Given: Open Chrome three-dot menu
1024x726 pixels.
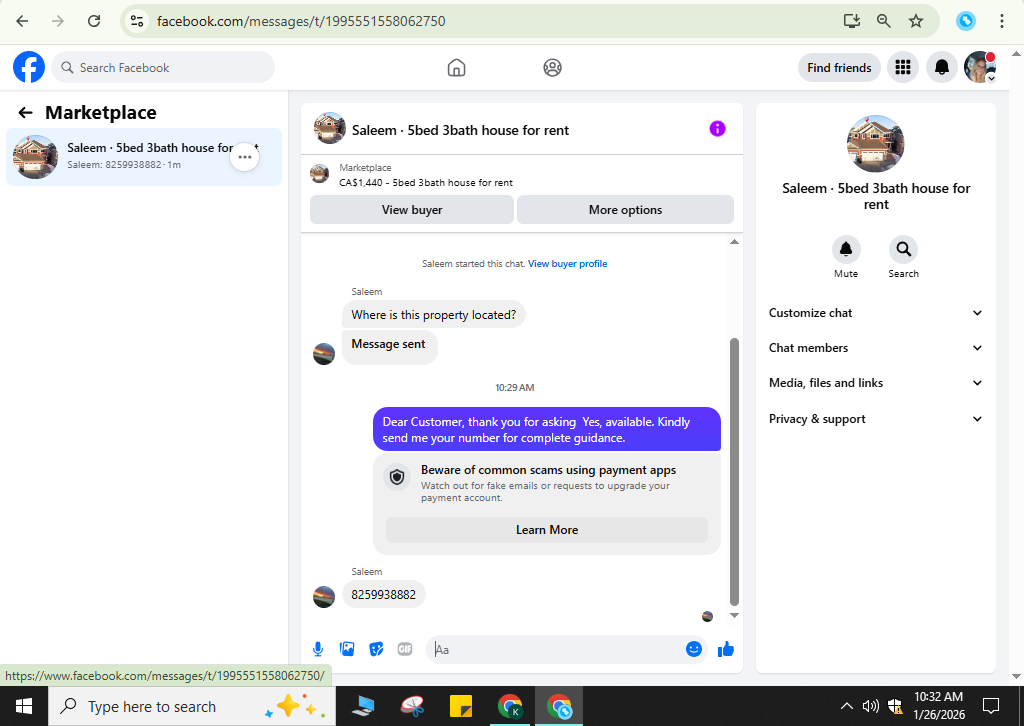Looking at the screenshot, I should (x=1002, y=21).
